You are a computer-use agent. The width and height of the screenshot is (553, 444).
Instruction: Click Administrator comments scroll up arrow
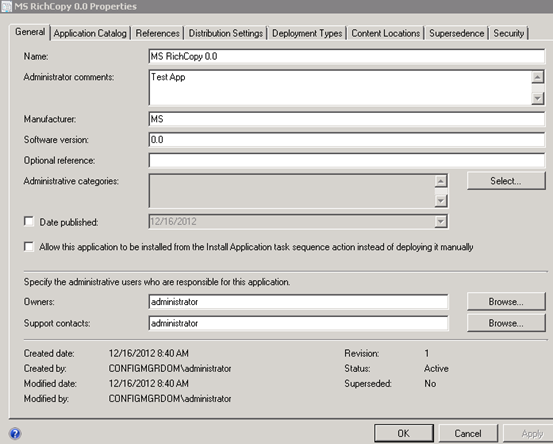pyautogui.click(x=537, y=77)
